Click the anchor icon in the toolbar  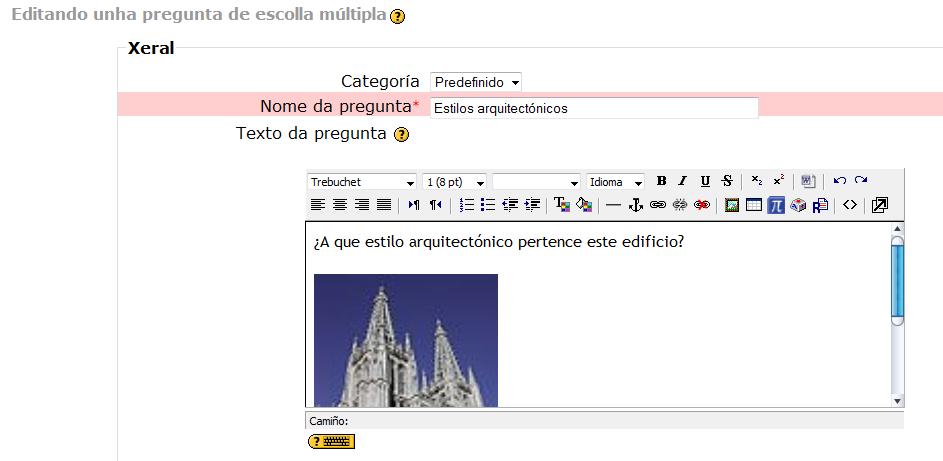pyautogui.click(x=635, y=205)
